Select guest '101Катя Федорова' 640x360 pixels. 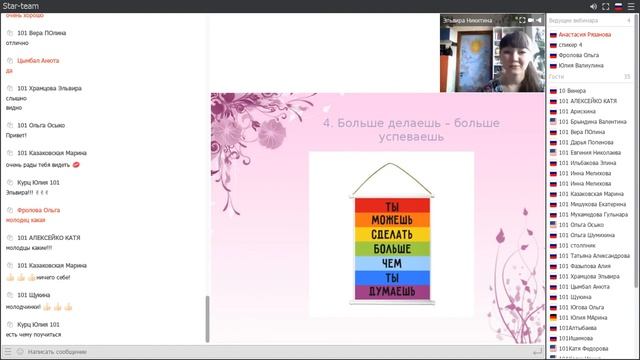[583, 349]
